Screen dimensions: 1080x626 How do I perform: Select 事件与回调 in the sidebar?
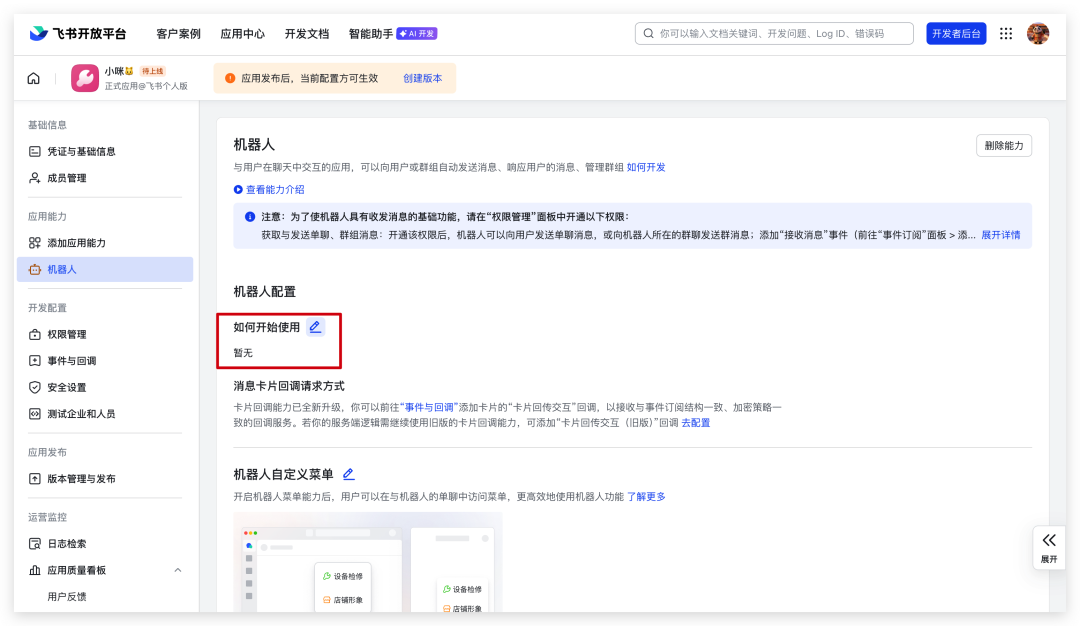pyautogui.click(x=71, y=360)
